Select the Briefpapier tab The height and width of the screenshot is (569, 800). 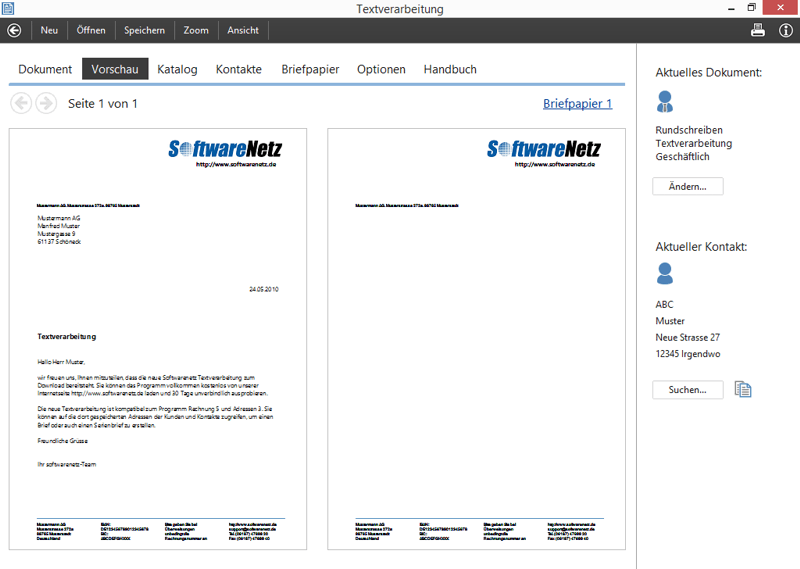[x=310, y=69]
